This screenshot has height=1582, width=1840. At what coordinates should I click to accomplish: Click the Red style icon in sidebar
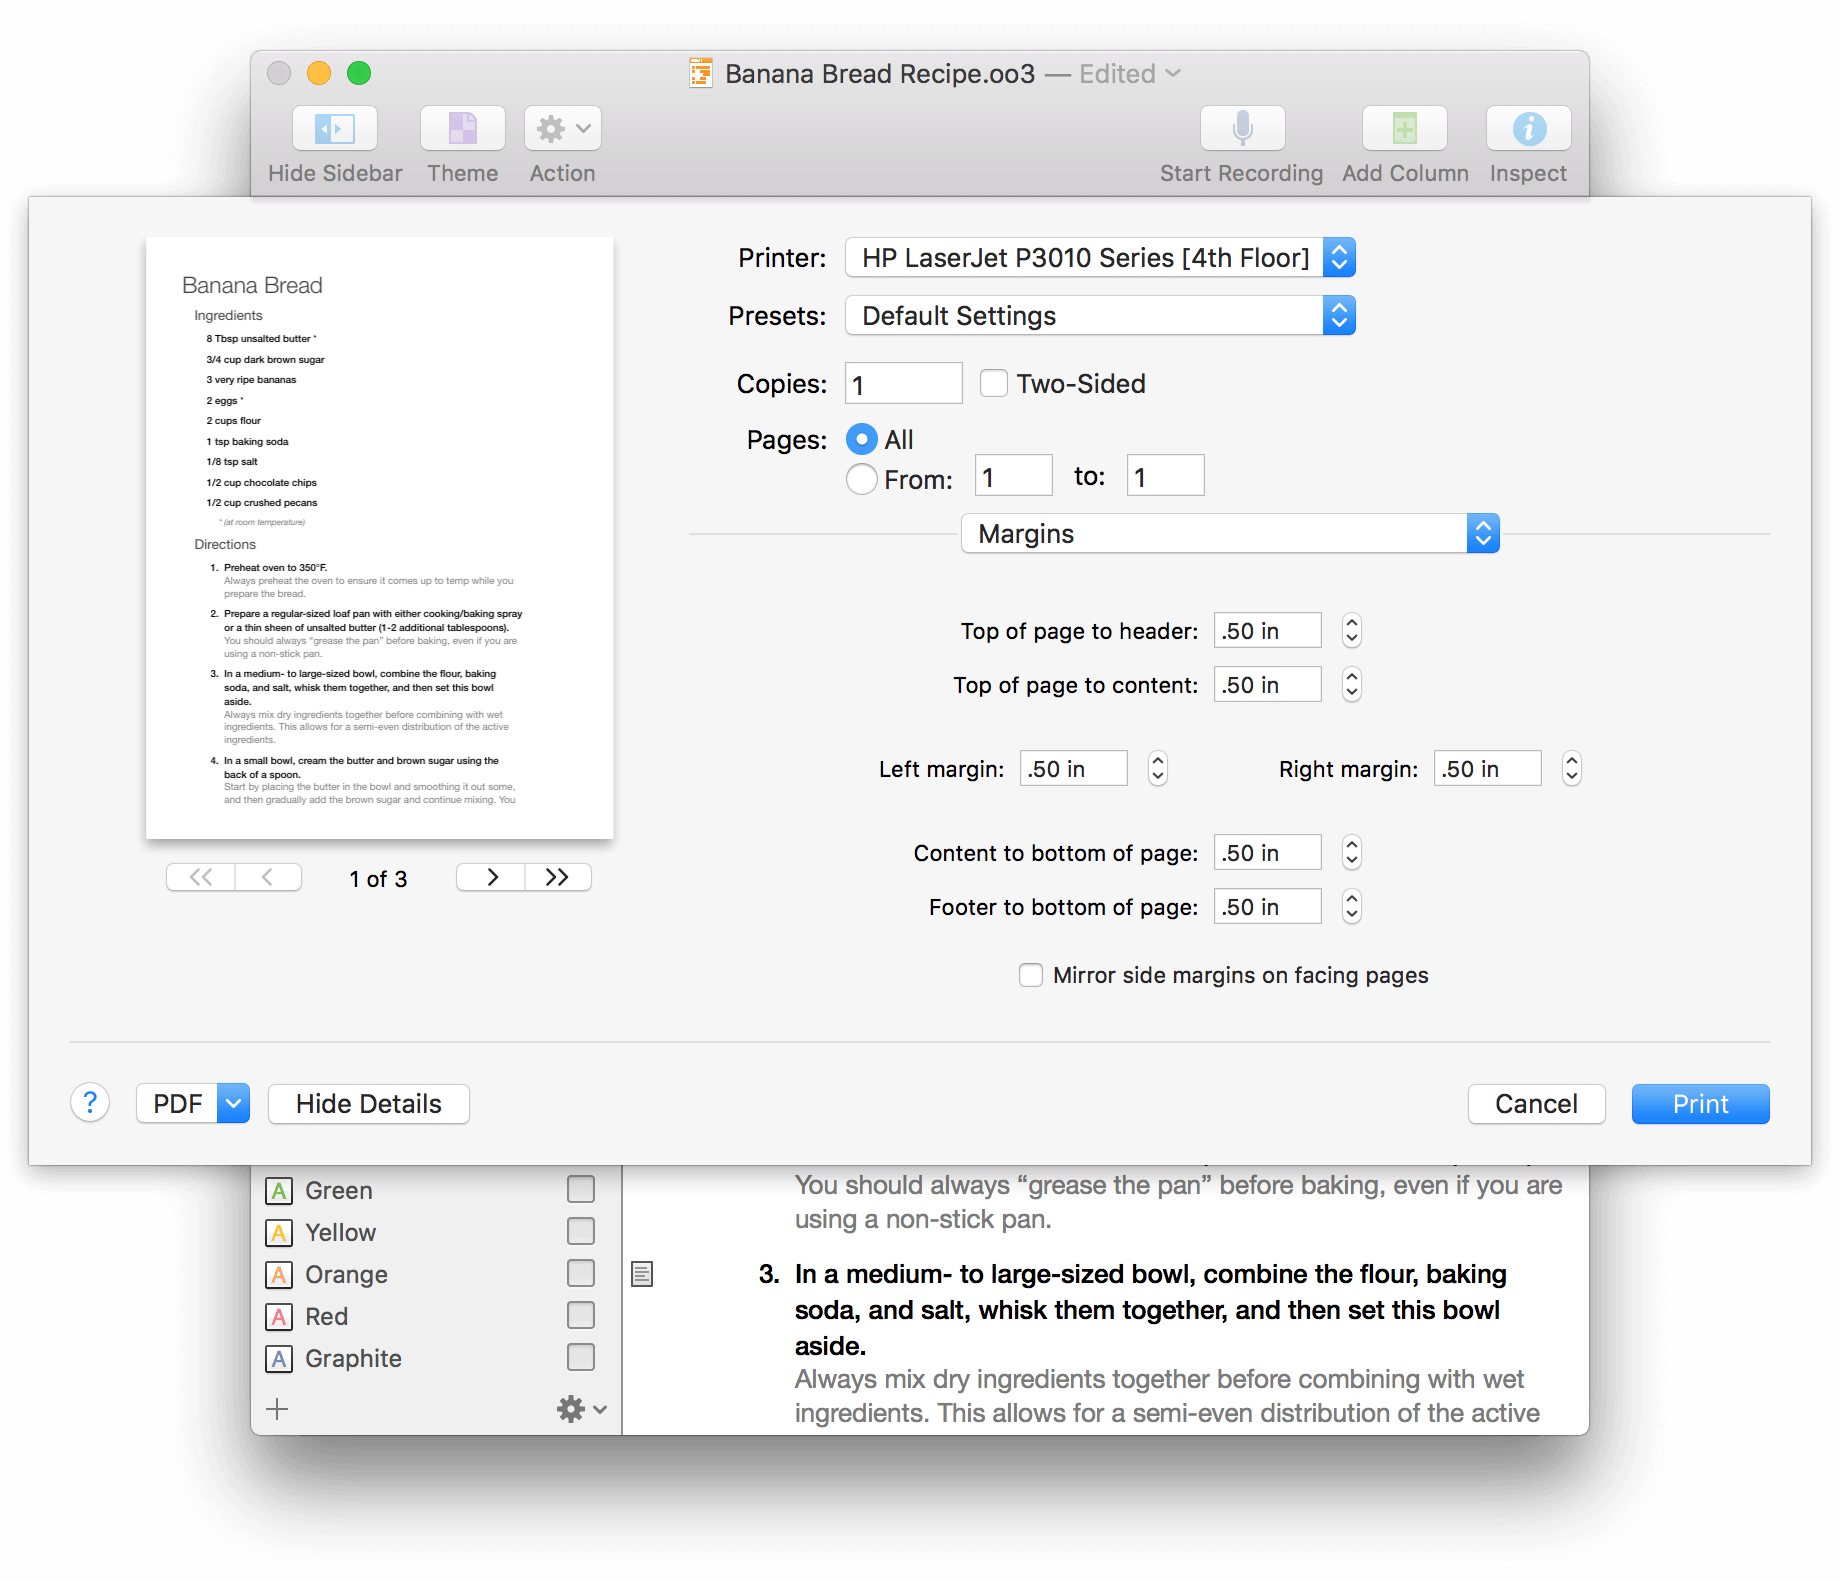click(x=279, y=1316)
